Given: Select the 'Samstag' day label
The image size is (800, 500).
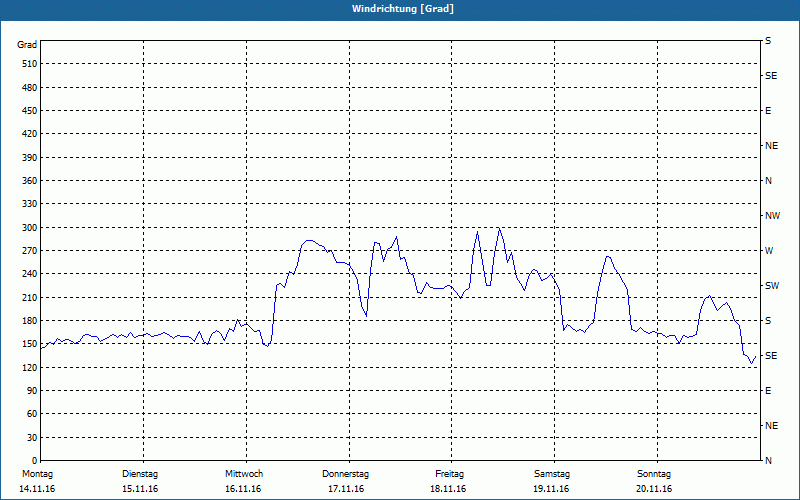Looking at the screenshot, I should tap(552, 474).
